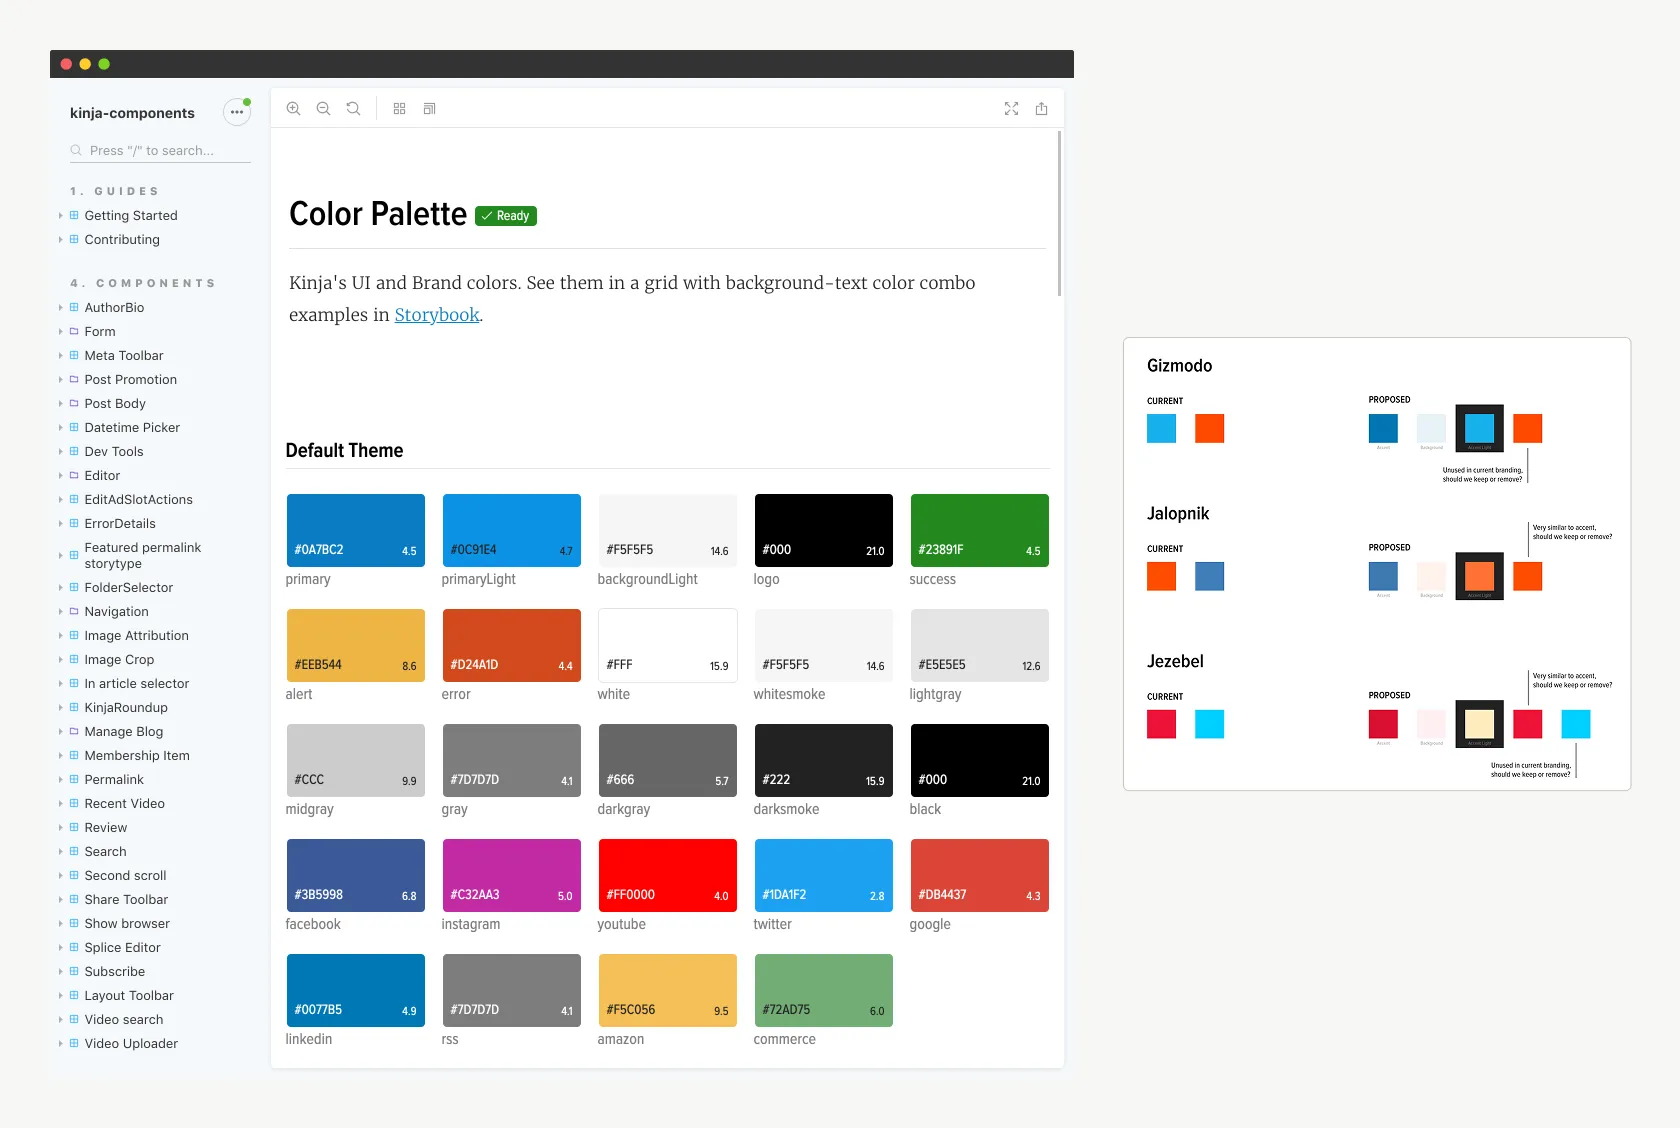Expand the Manage Blog folder arrow
The image size is (1680, 1128).
[x=60, y=731]
